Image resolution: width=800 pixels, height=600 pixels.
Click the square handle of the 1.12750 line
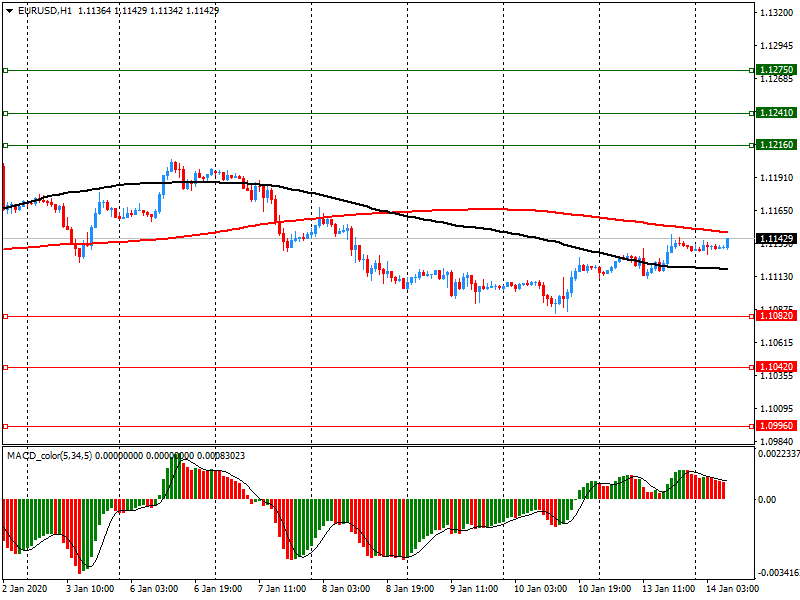tap(5, 70)
